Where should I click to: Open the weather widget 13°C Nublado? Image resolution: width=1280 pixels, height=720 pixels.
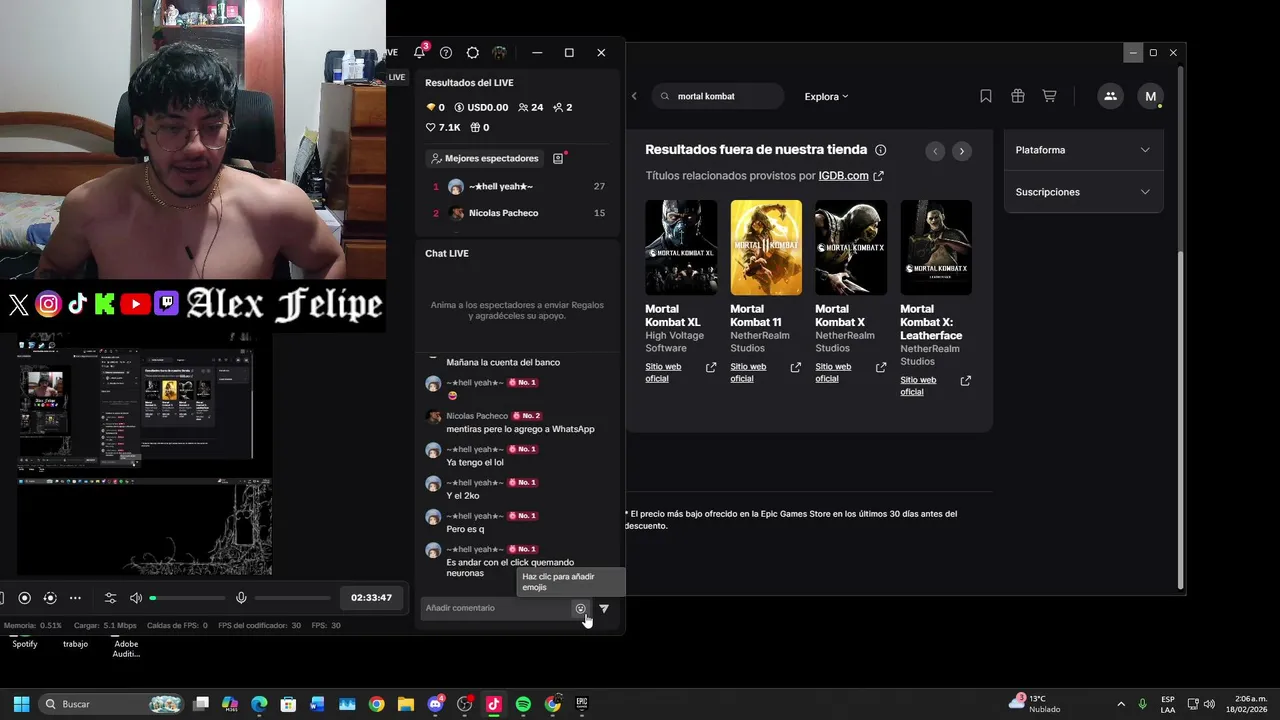pos(1035,704)
